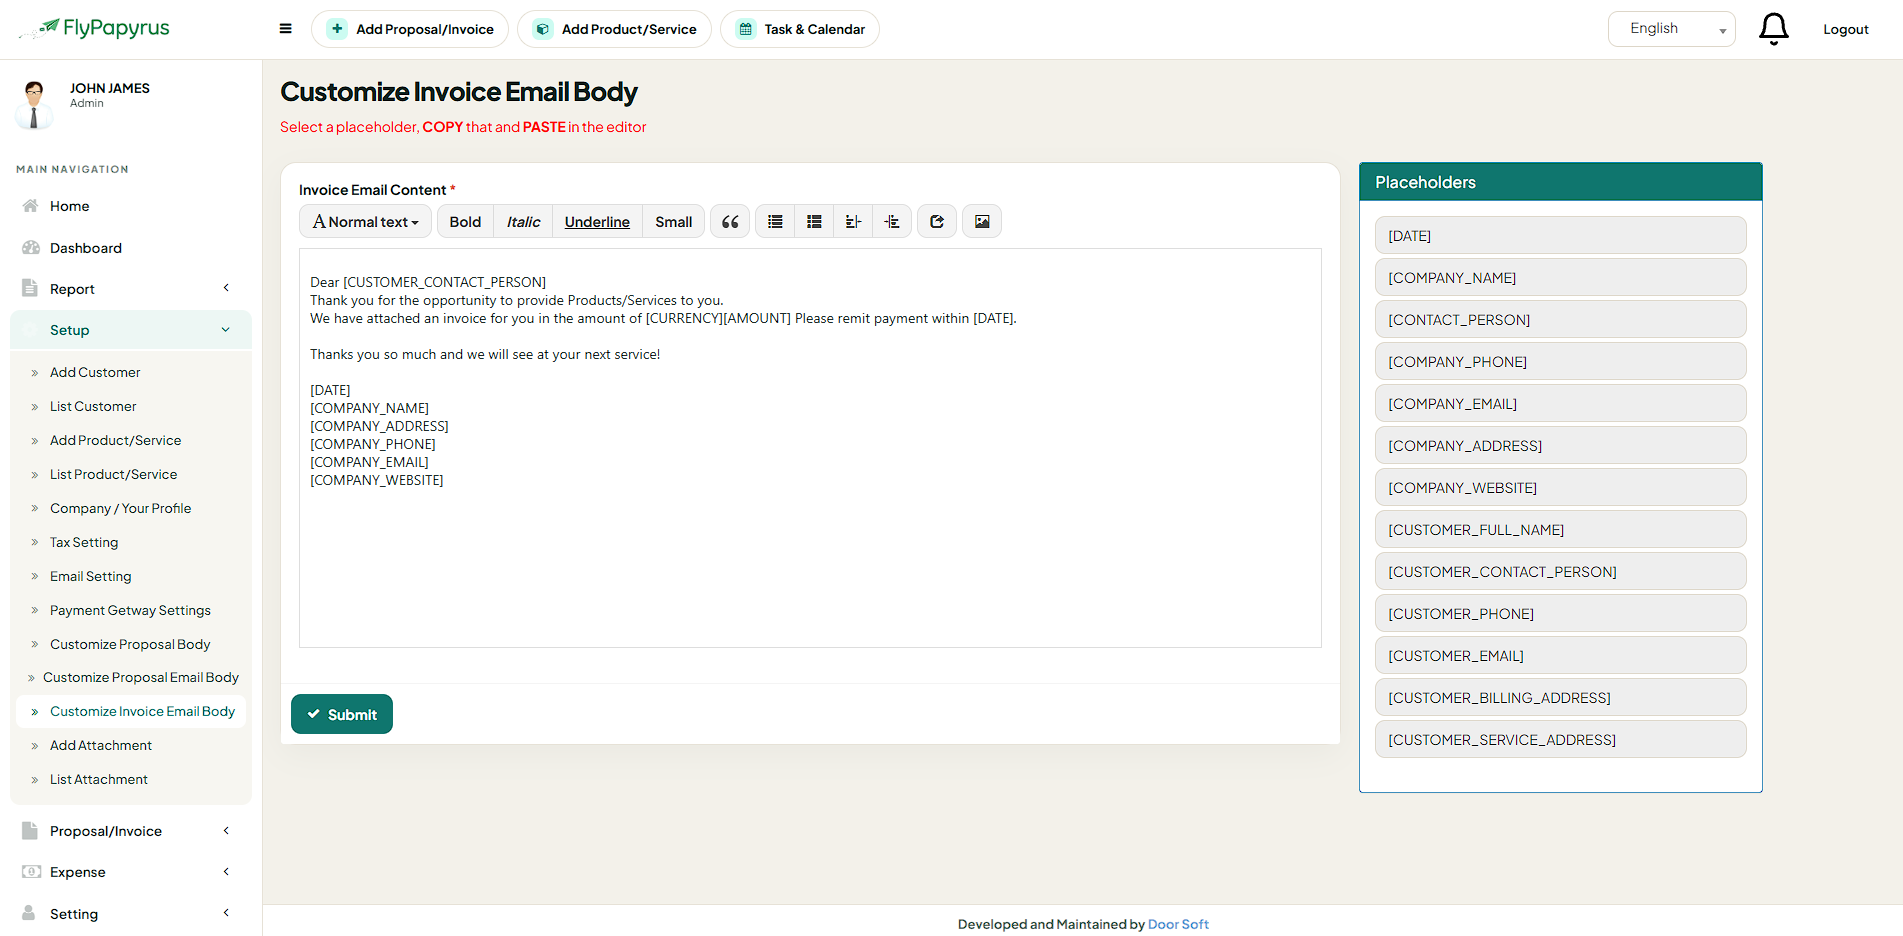The height and width of the screenshot is (936, 1903).
Task: Click the FlyPapyrus logo
Action: pos(95,28)
